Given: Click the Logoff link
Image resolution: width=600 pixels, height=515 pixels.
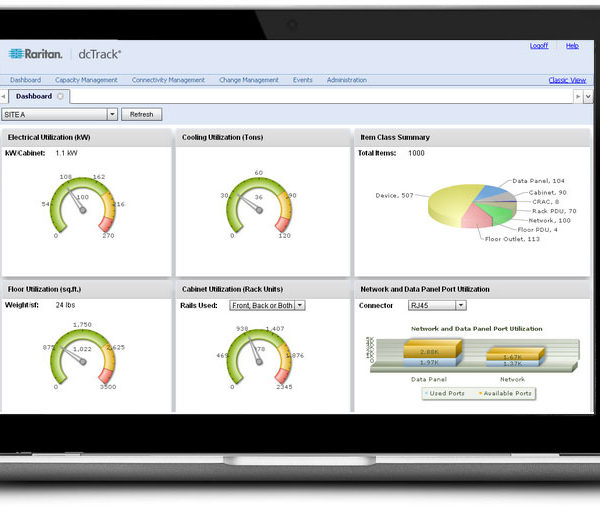Looking at the screenshot, I should [539, 46].
